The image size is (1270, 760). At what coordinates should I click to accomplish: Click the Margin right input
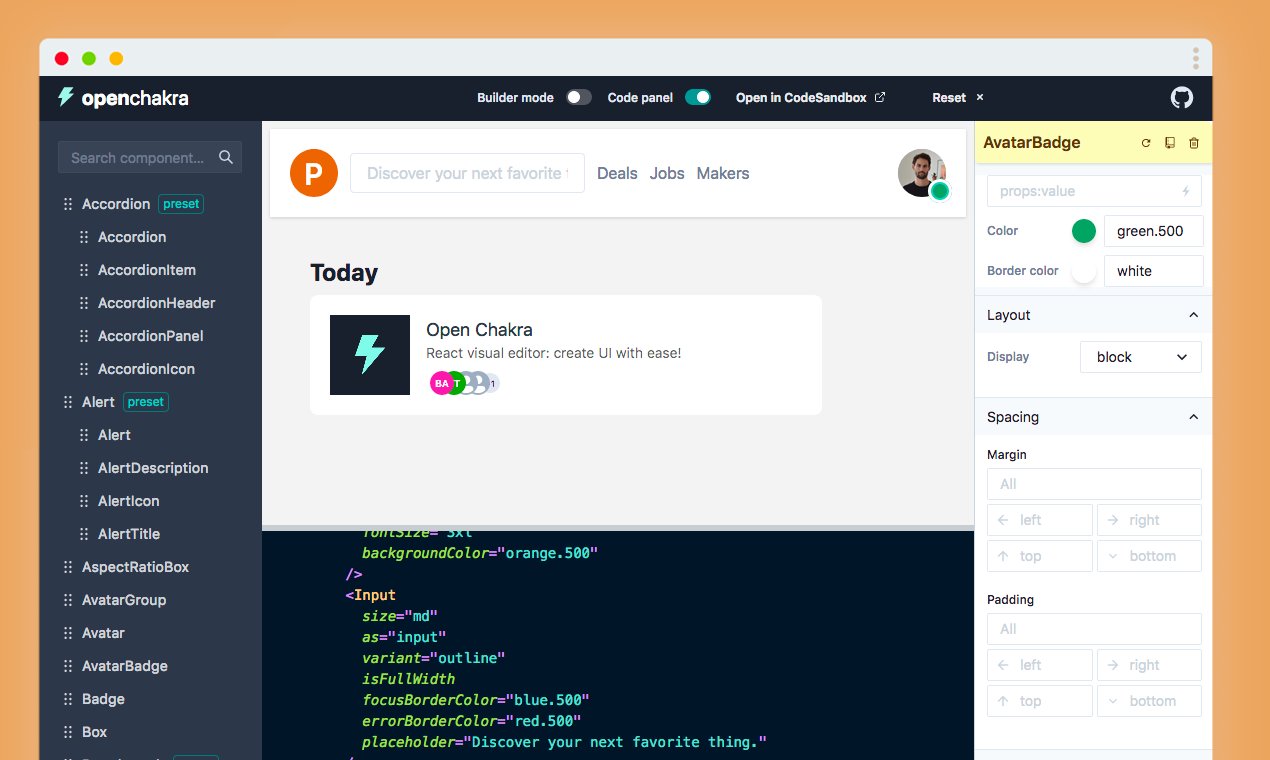click(x=1149, y=520)
